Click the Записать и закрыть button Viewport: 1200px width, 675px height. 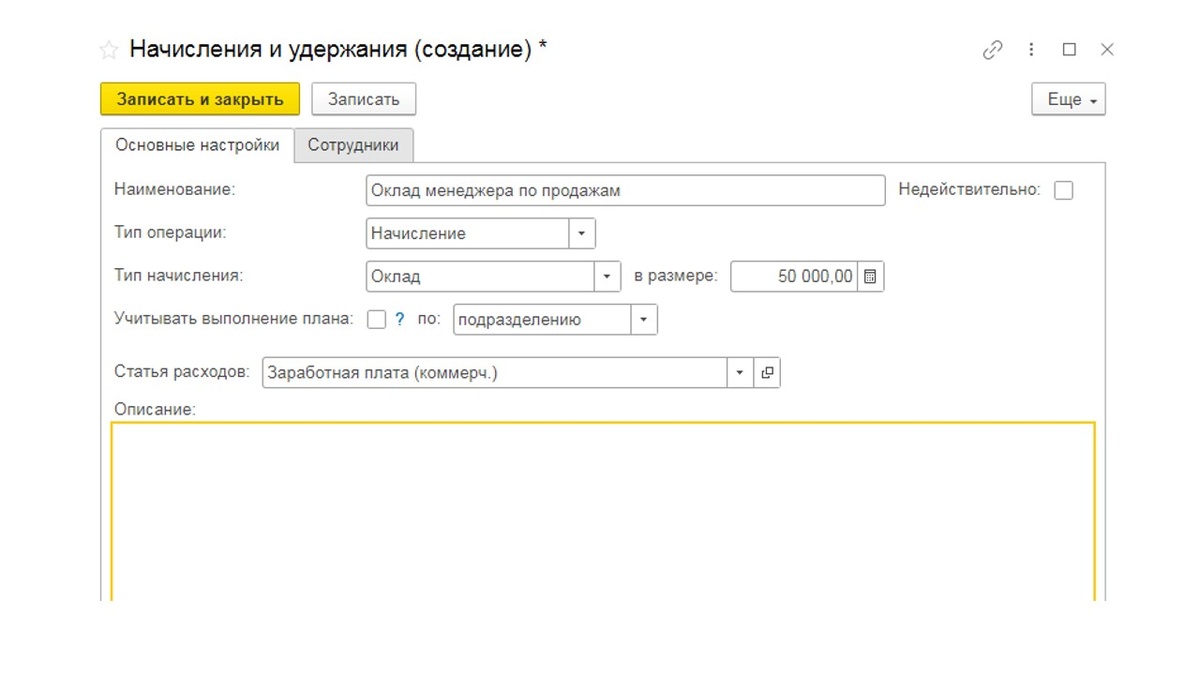pos(199,99)
